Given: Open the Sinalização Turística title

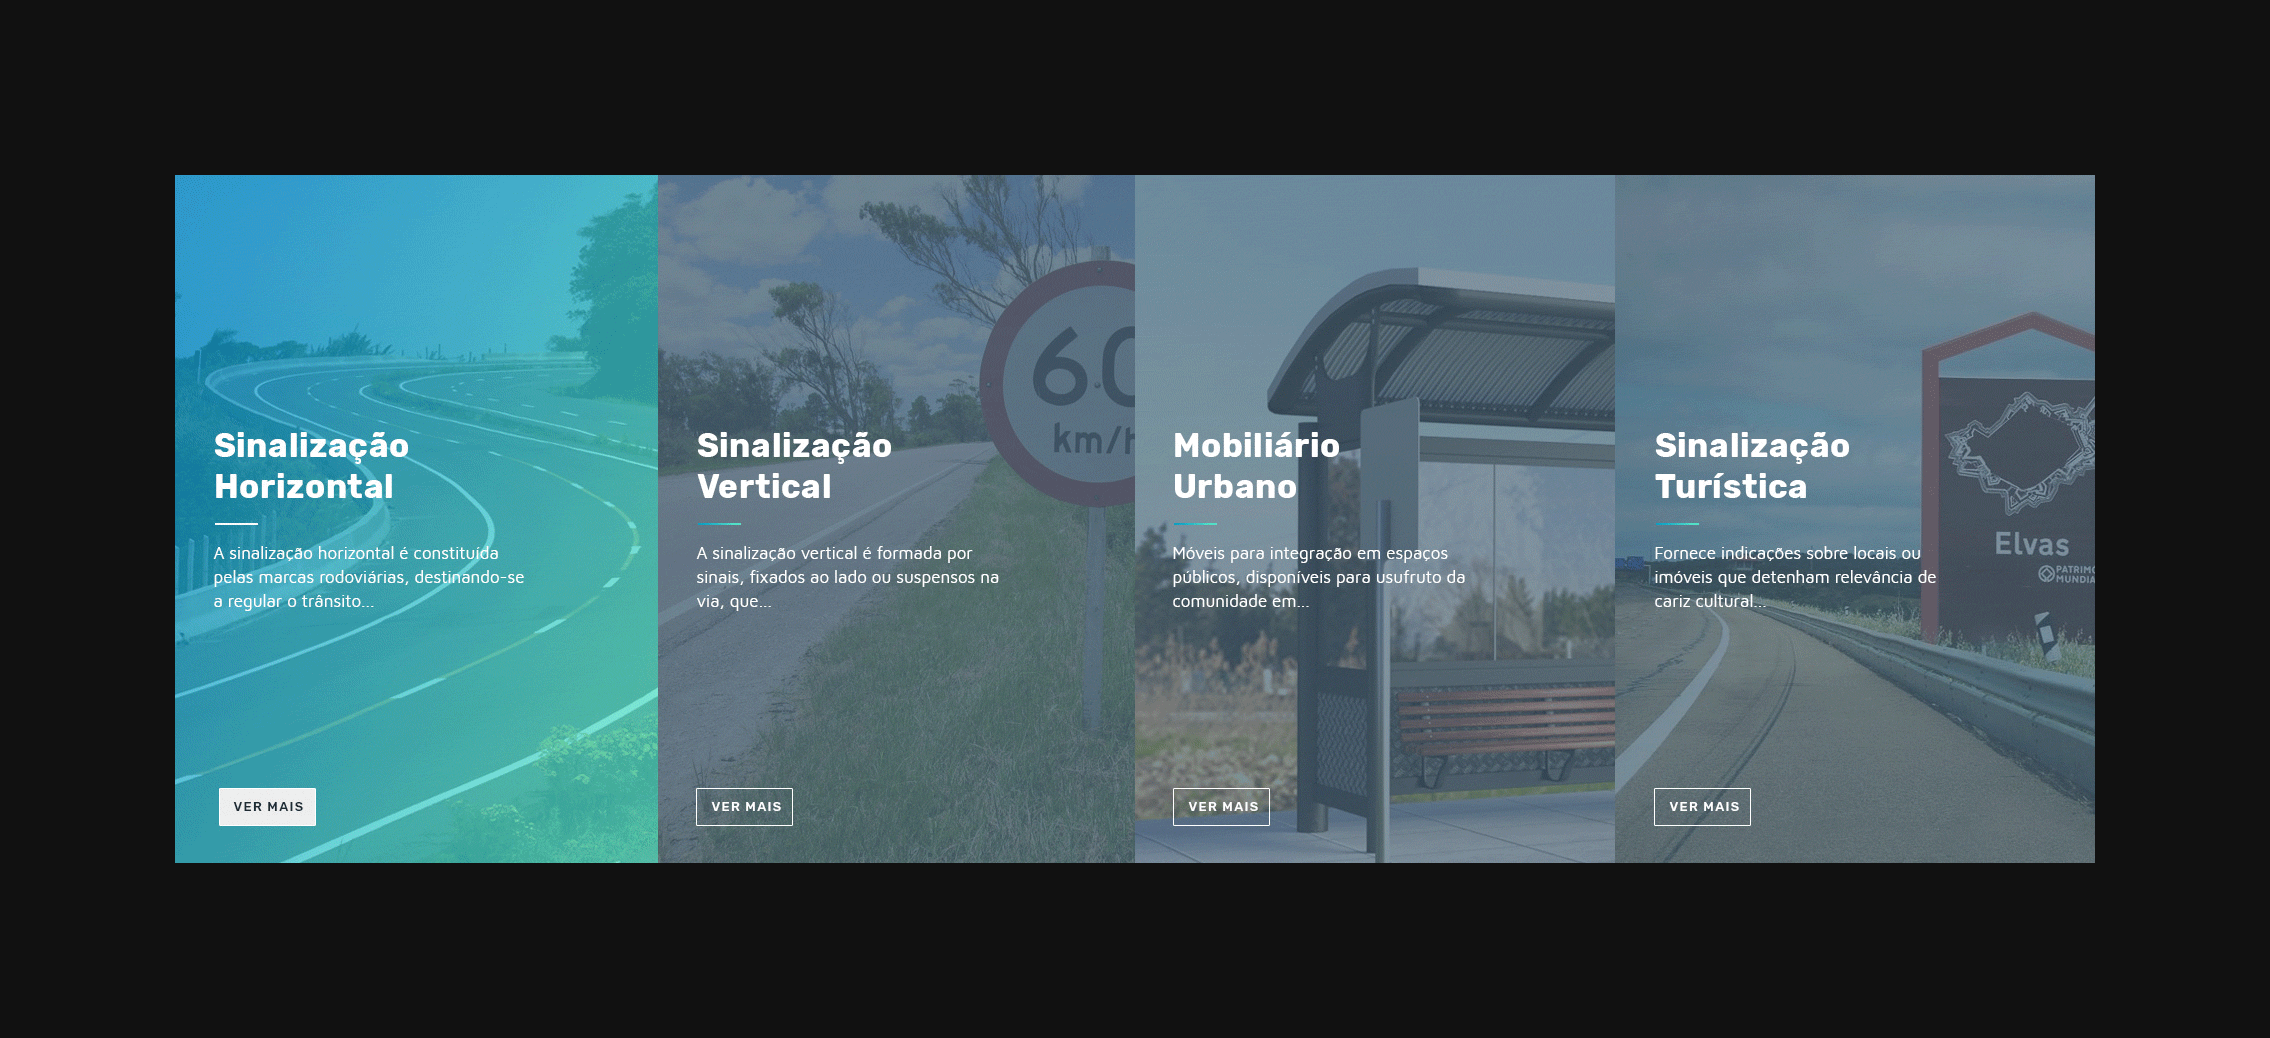Looking at the screenshot, I should pos(1752,466).
